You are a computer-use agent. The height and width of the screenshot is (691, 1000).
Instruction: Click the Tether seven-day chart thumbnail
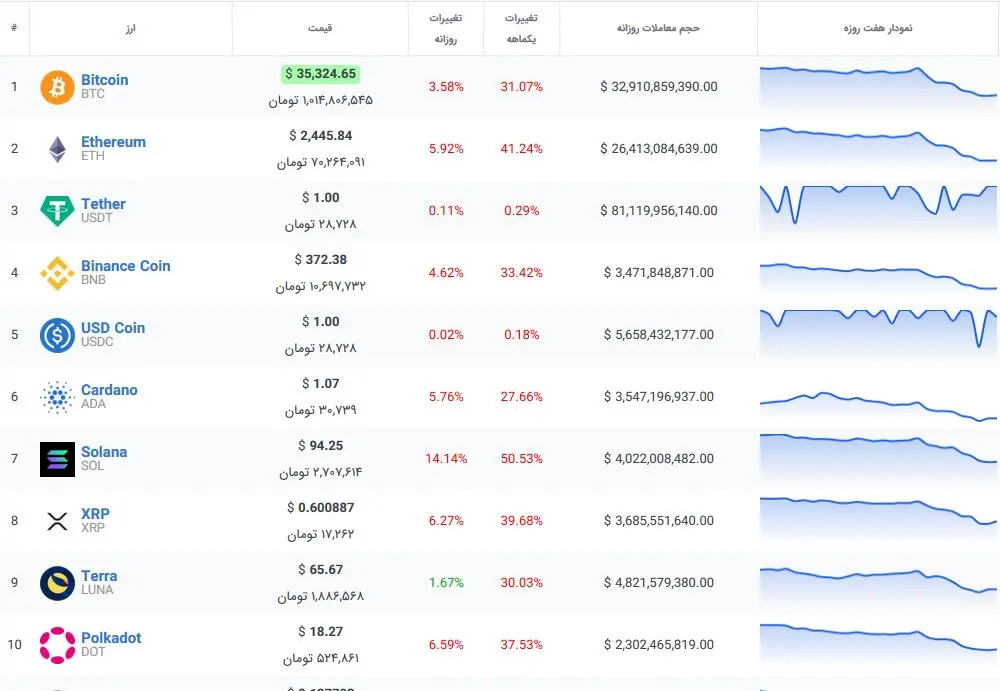(878, 204)
